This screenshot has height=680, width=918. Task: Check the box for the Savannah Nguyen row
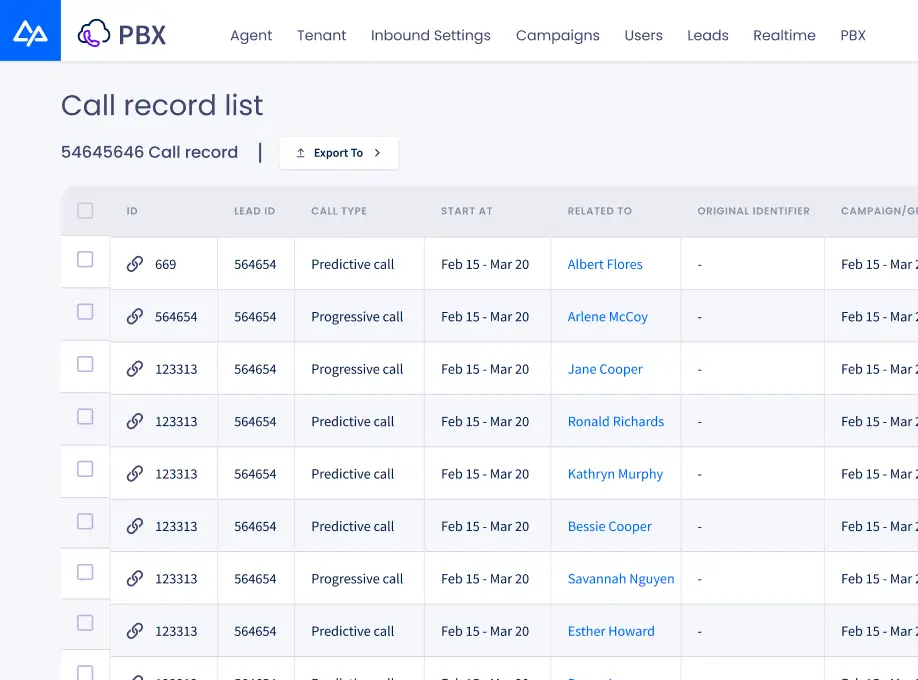85,572
